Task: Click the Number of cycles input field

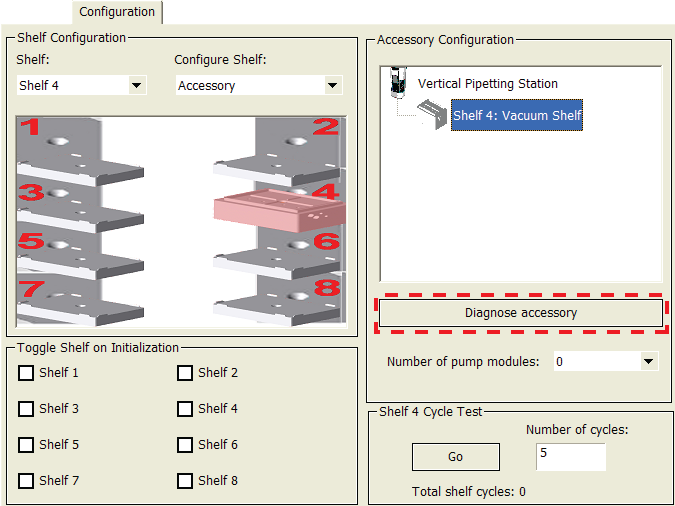Action: (x=570, y=457)
